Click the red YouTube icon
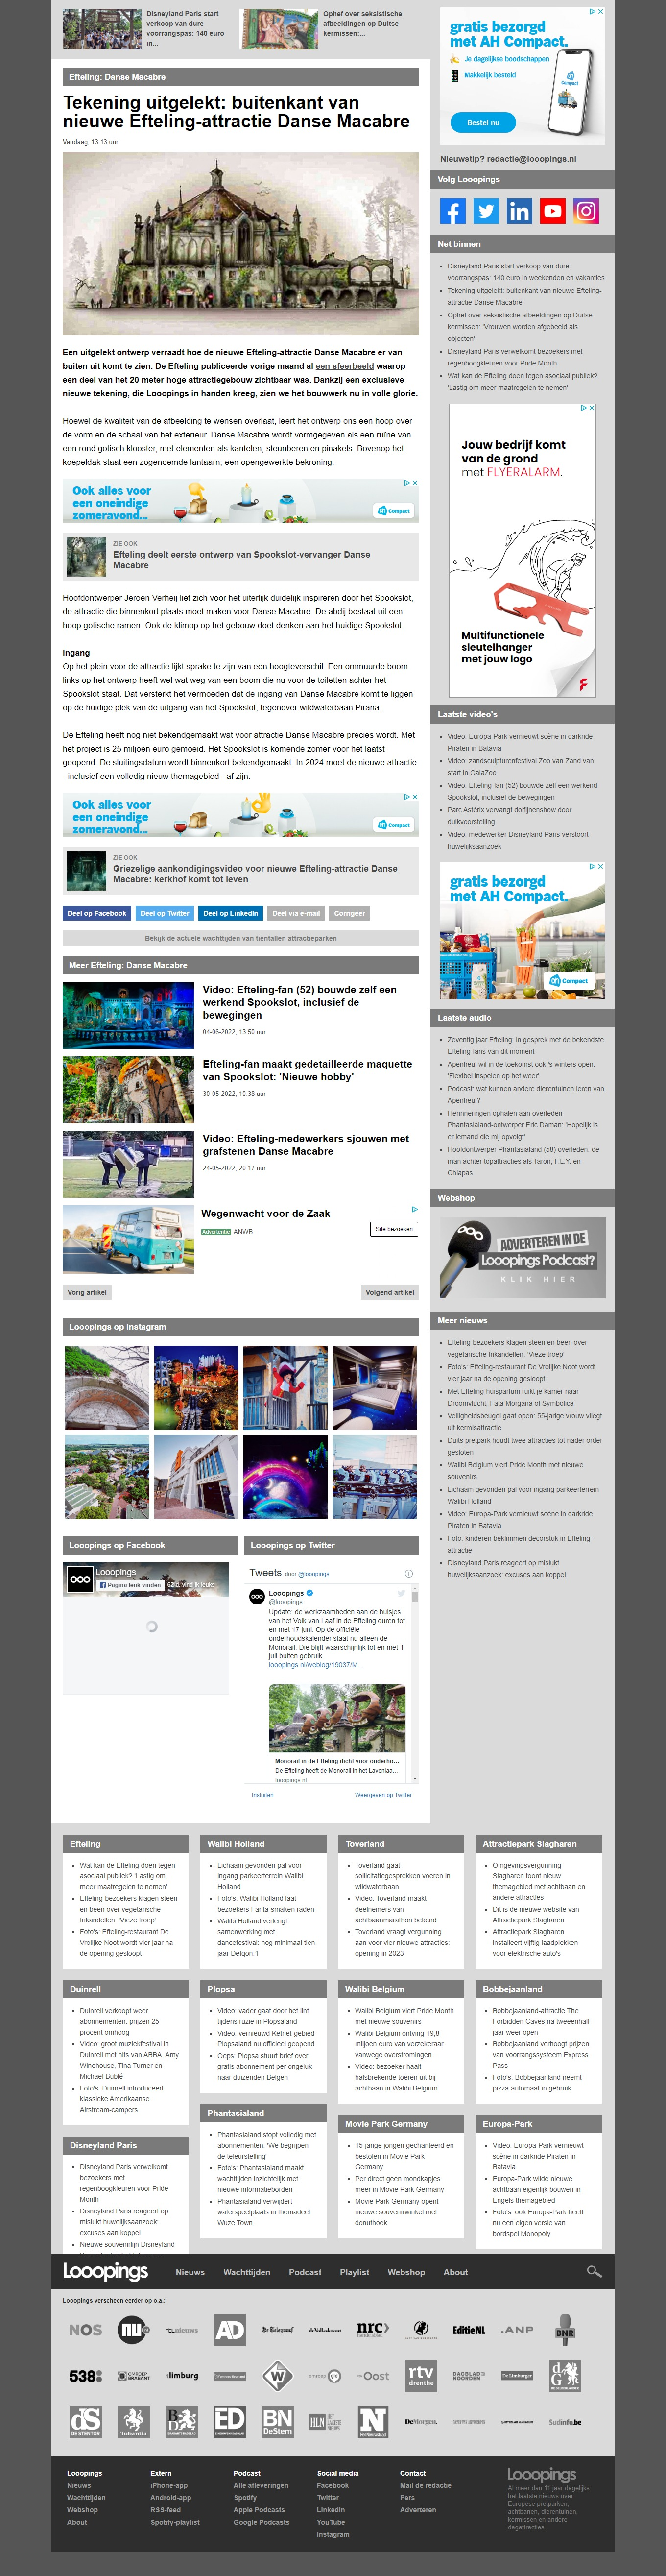Image resolution: width=666 pixels, height=2576 pixels. 552,211
